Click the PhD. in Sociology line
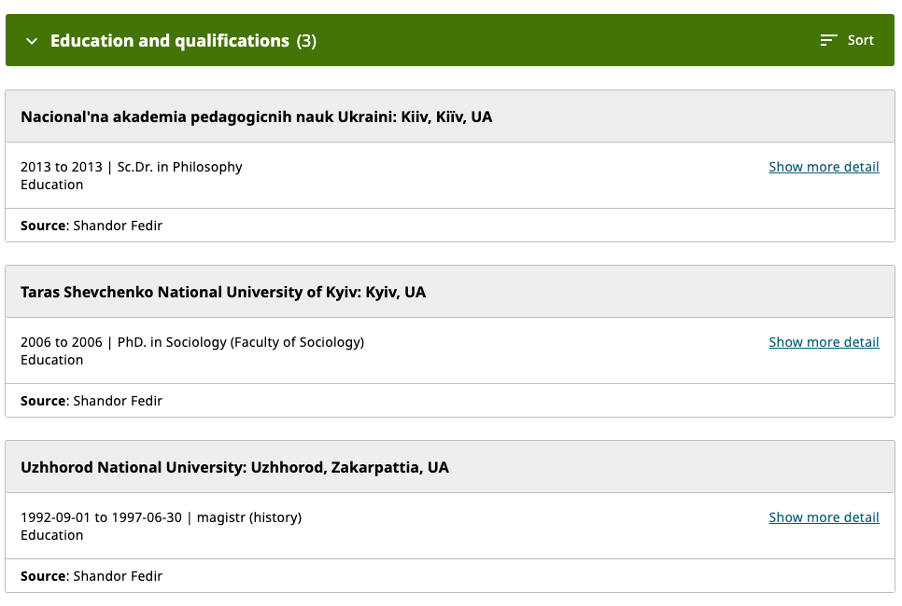 tap(192, 342)
